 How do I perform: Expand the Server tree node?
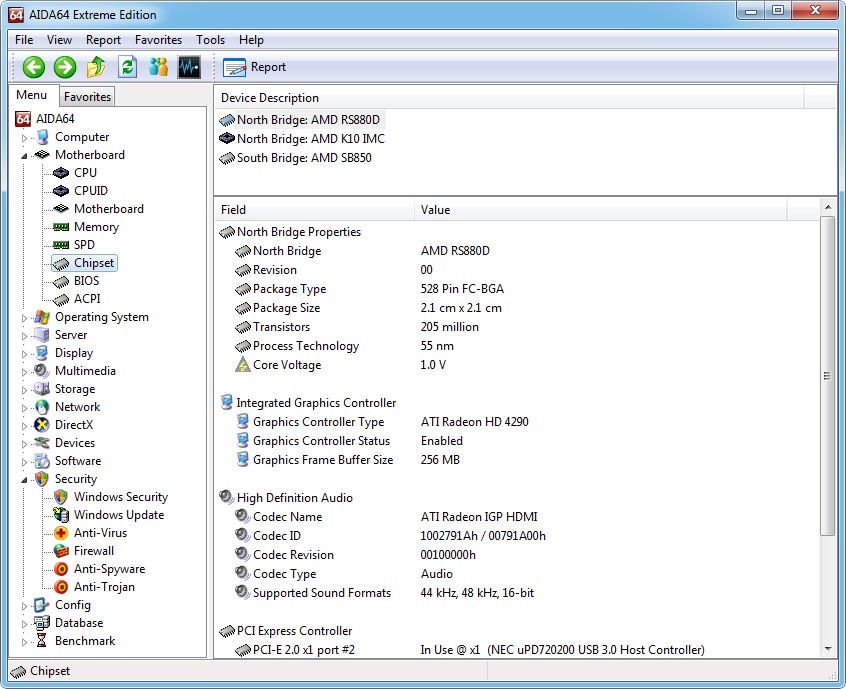click(x=24, y=336)
